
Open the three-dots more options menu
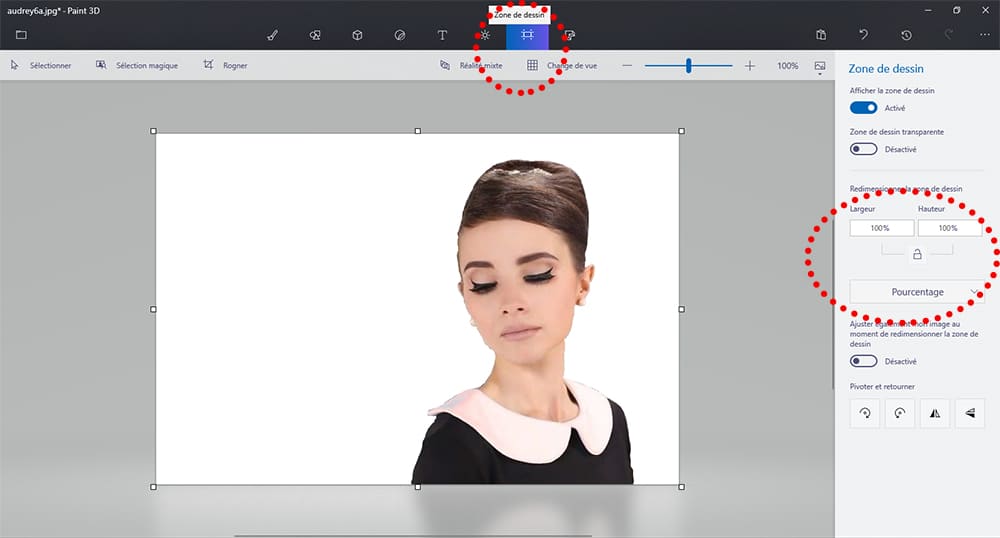tap(985, 35)
